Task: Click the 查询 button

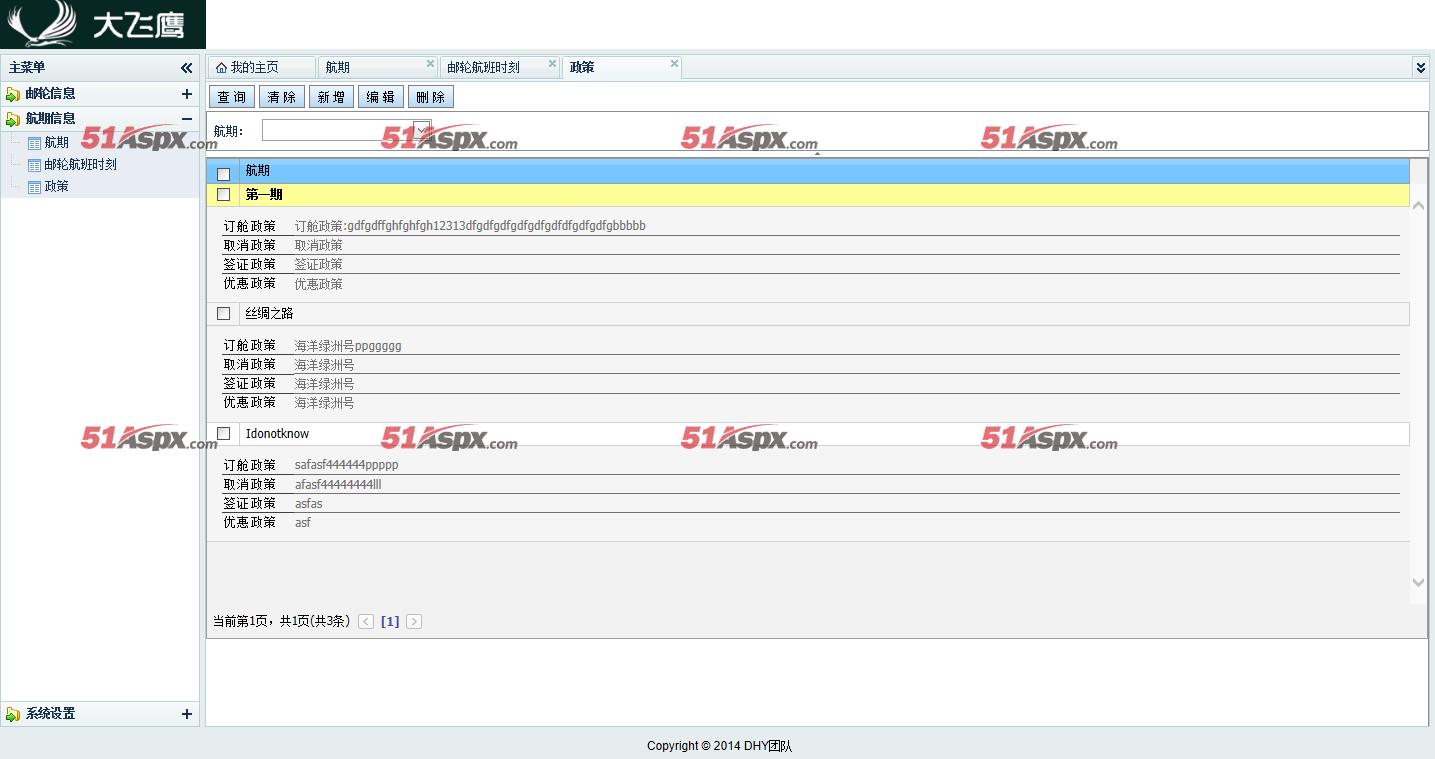Action: point(232,97)
